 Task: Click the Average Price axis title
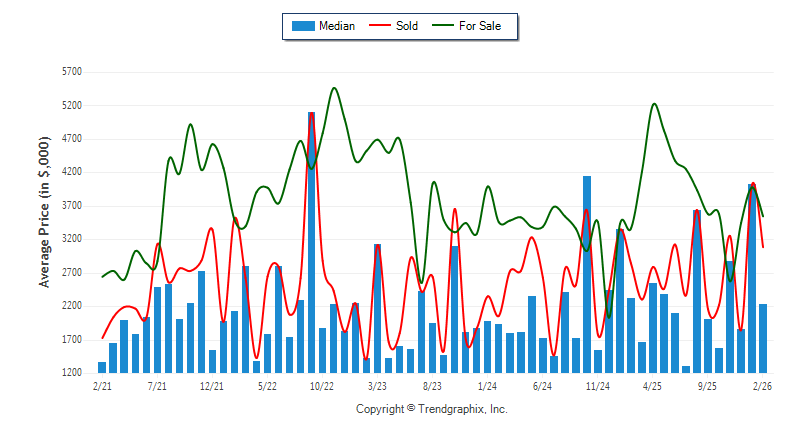[x=45, y=222]
